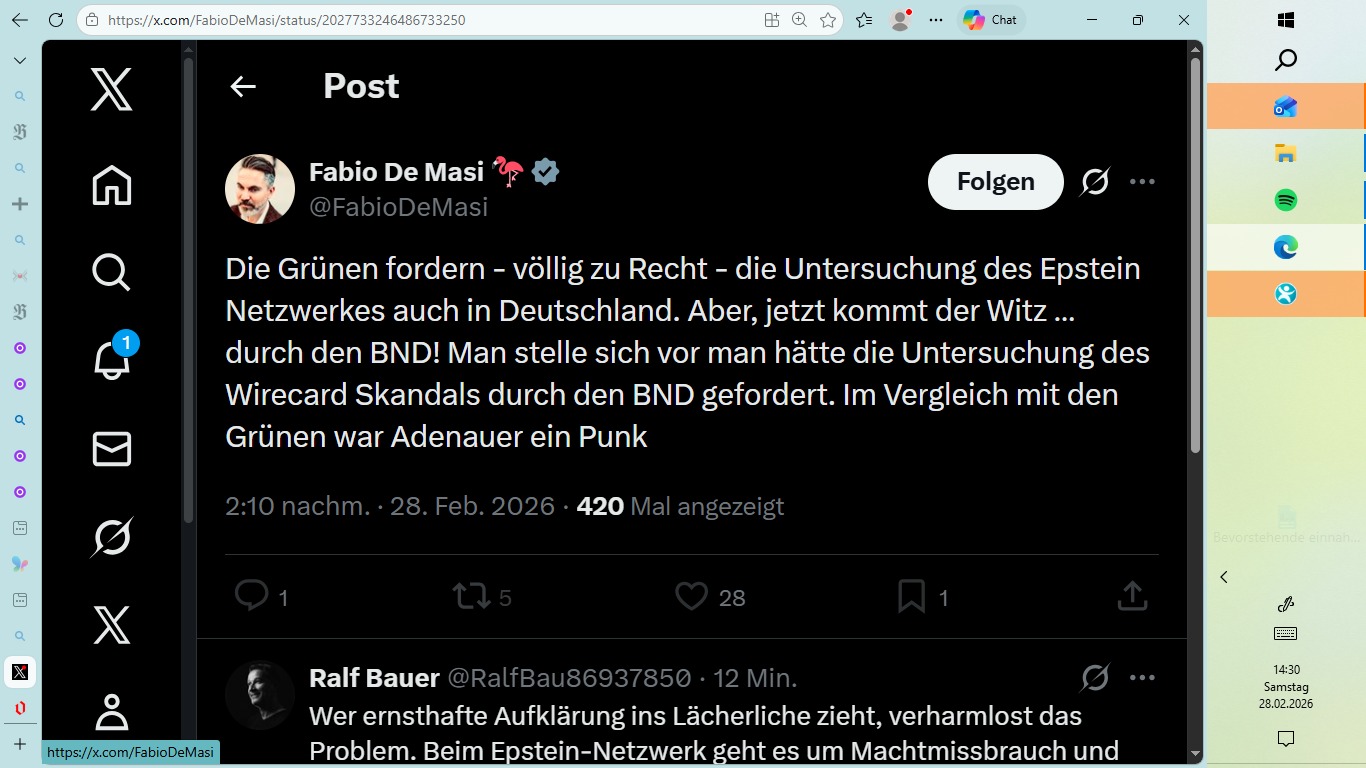
Task: Open the Notifications bell with badge 1
Action: tap(110, 360)
